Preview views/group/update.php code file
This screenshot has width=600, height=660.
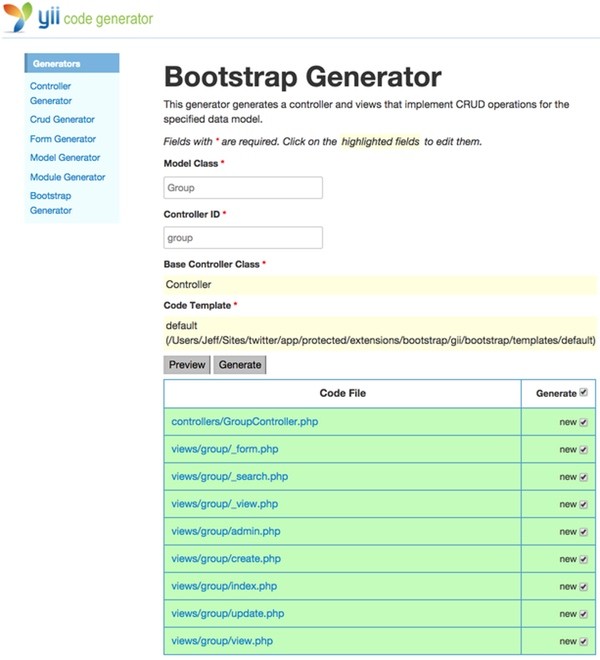coord(228,613)
